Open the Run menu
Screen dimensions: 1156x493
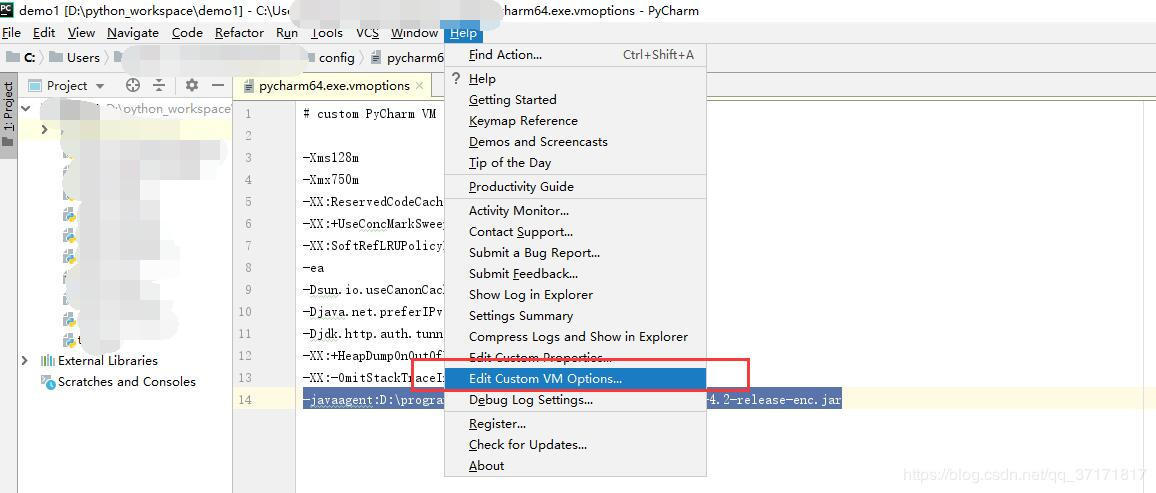287,33
